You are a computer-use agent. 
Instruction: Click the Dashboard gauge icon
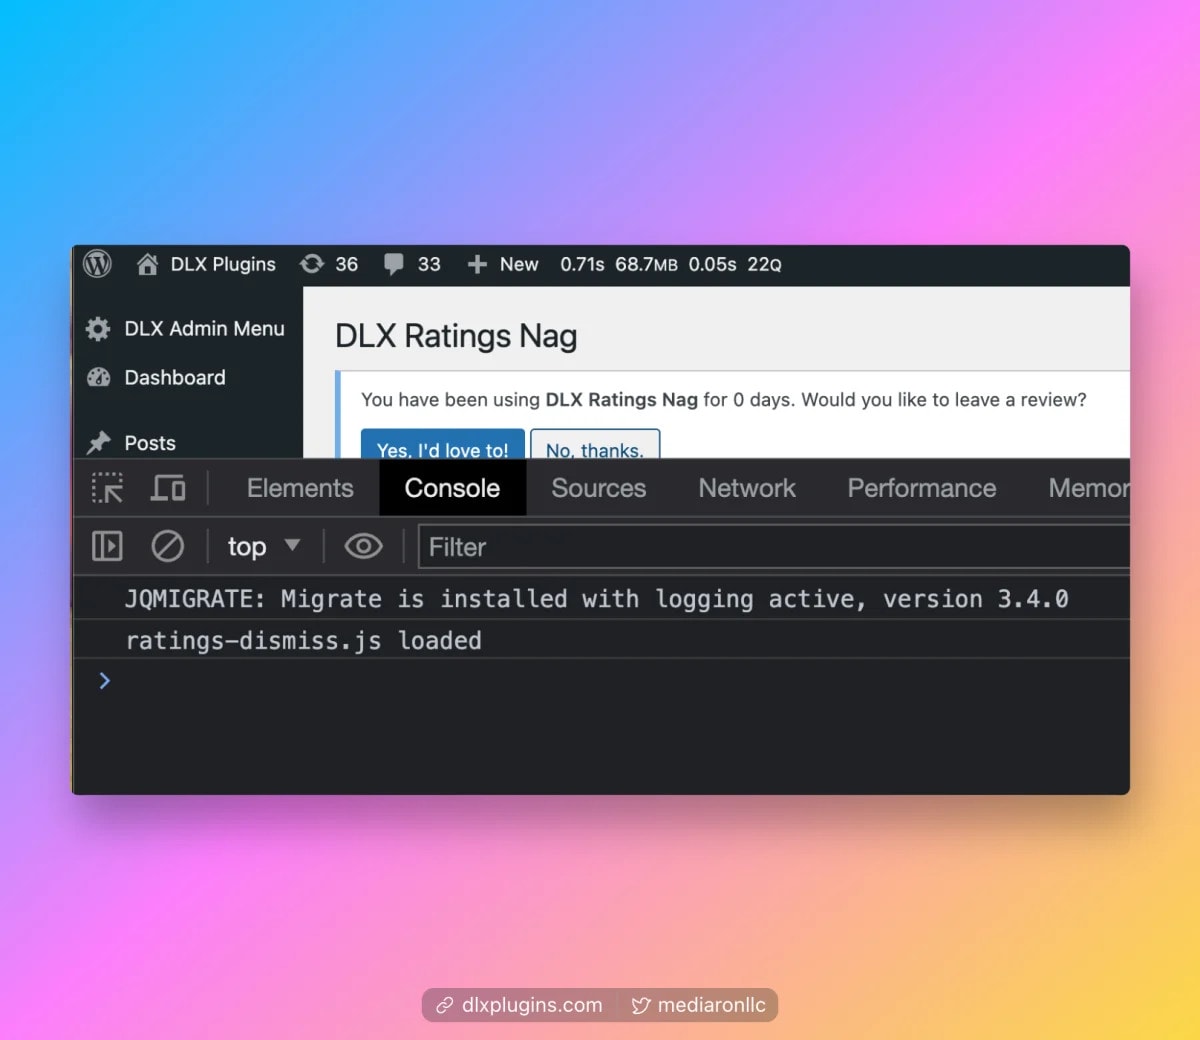point(98,378)
